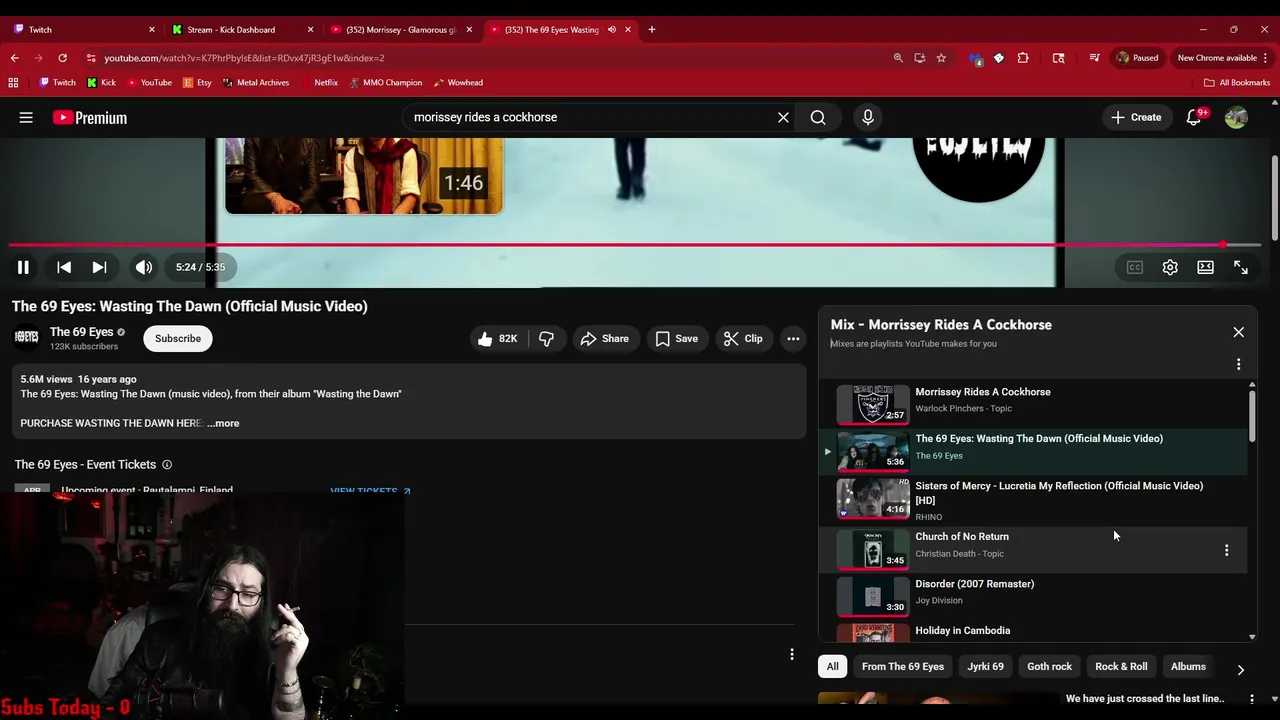The width and height of the screenshot is (1280, 720).
Task: Open Chrome extensions puzzle icon
Action: click(x=1023, y=58)
